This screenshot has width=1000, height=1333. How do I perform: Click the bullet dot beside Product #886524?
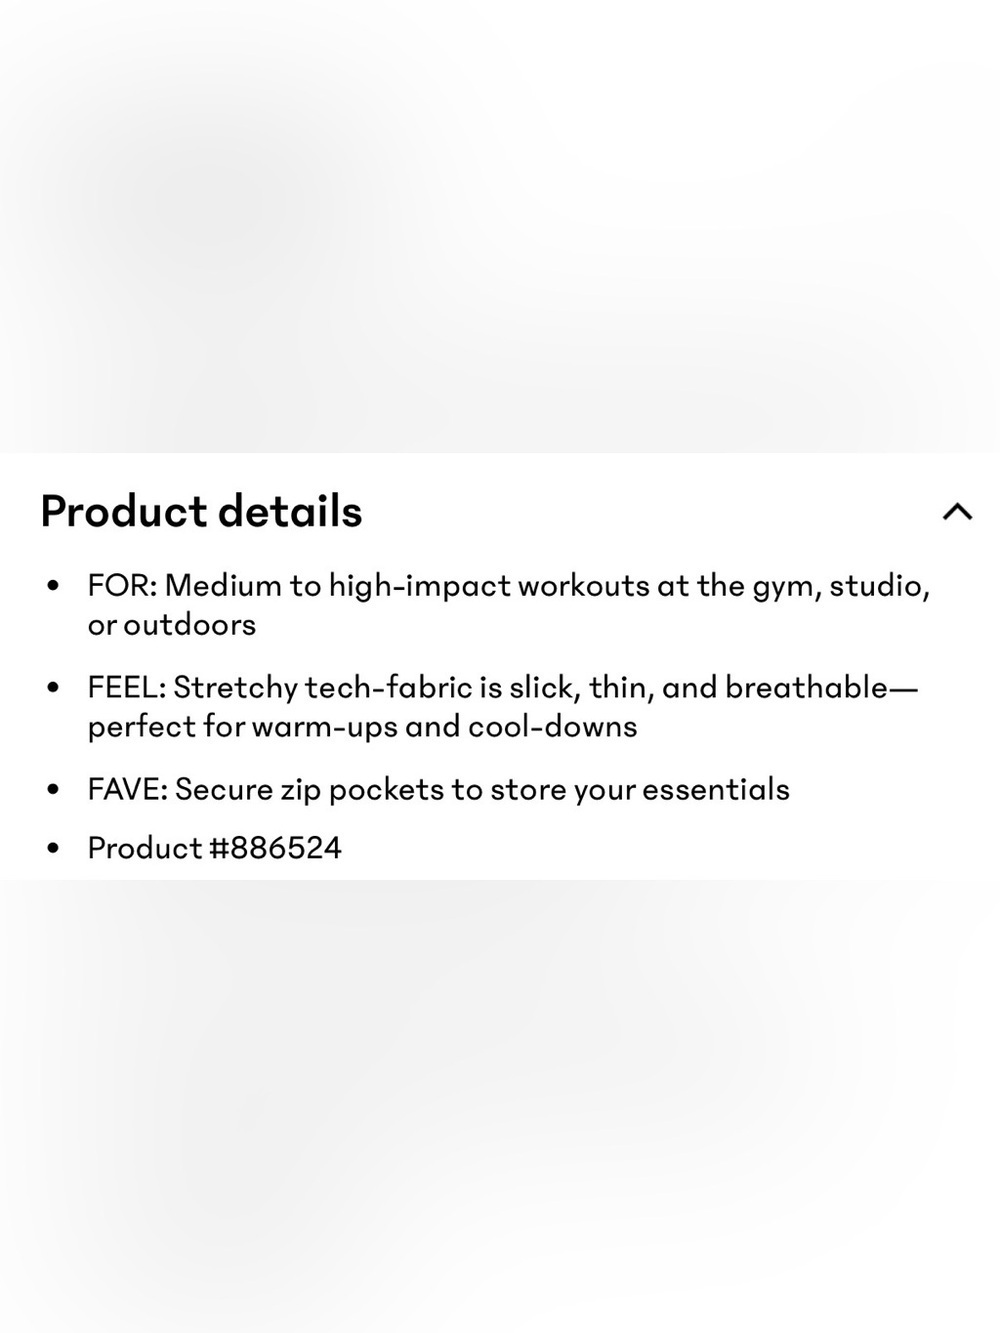click(53, 848)
